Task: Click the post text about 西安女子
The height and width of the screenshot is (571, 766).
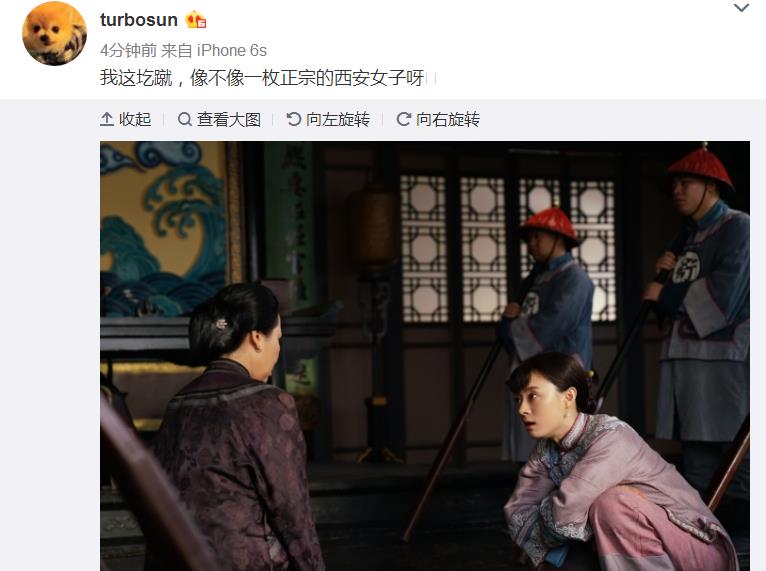Action: click(x=262, y=78)
